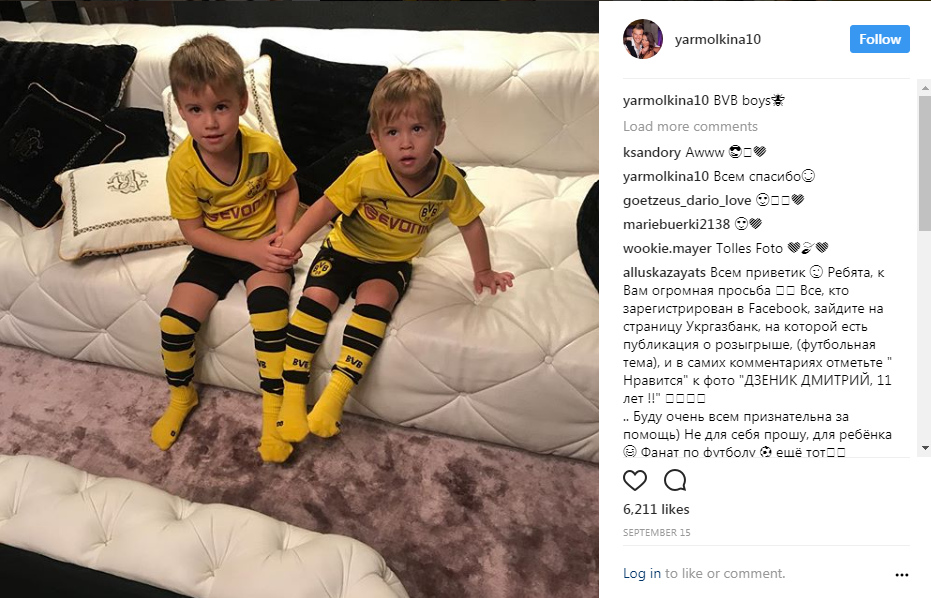Follow the yarmolkina10 account
The height and width of the screenshot is (598, 931).
click(879, 39)
